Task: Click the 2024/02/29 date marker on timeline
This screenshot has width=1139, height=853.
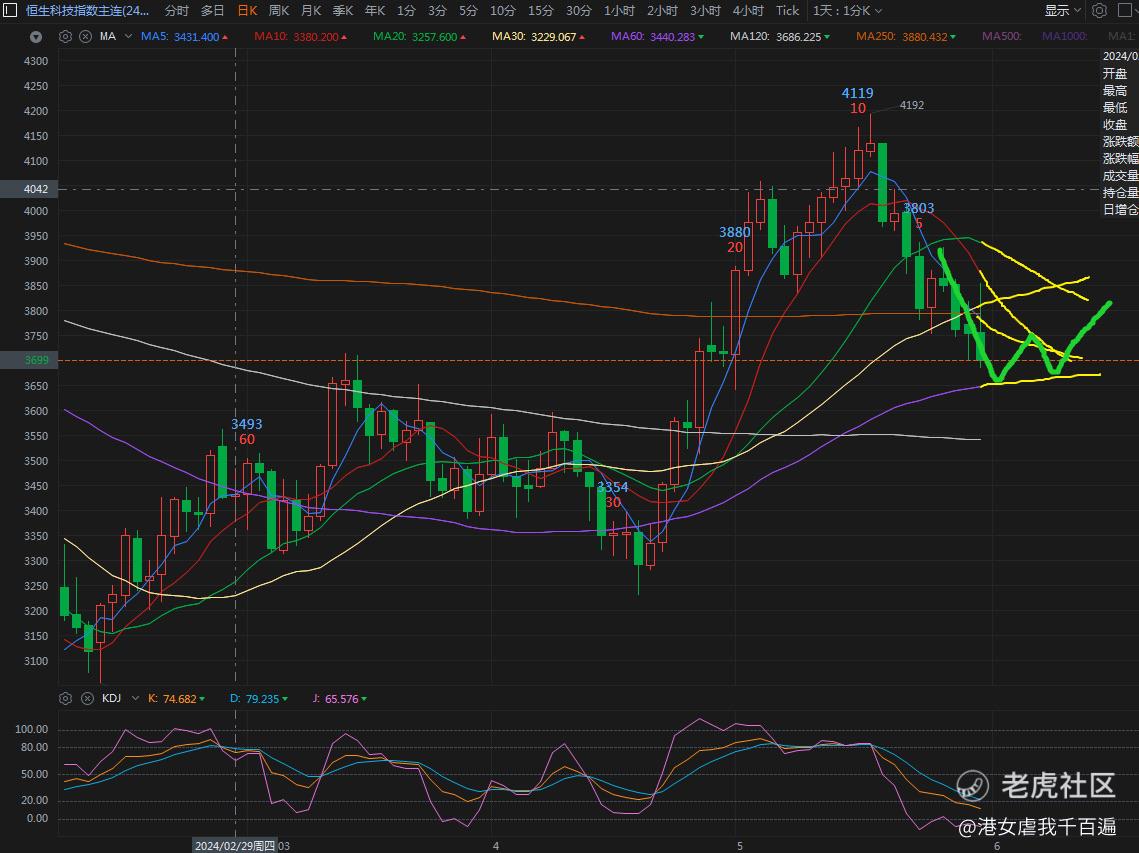Action: point(235,846)
